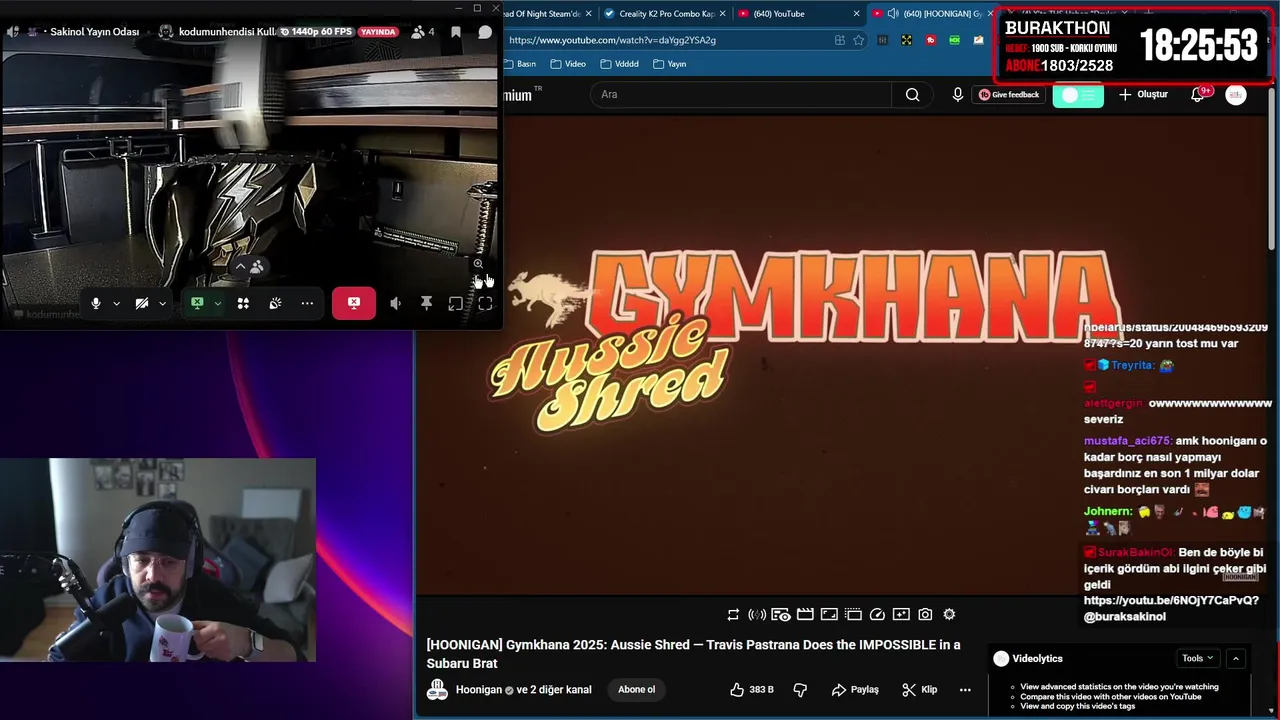
Task: Click the red disconnect call button
Action: pos(354,303)
